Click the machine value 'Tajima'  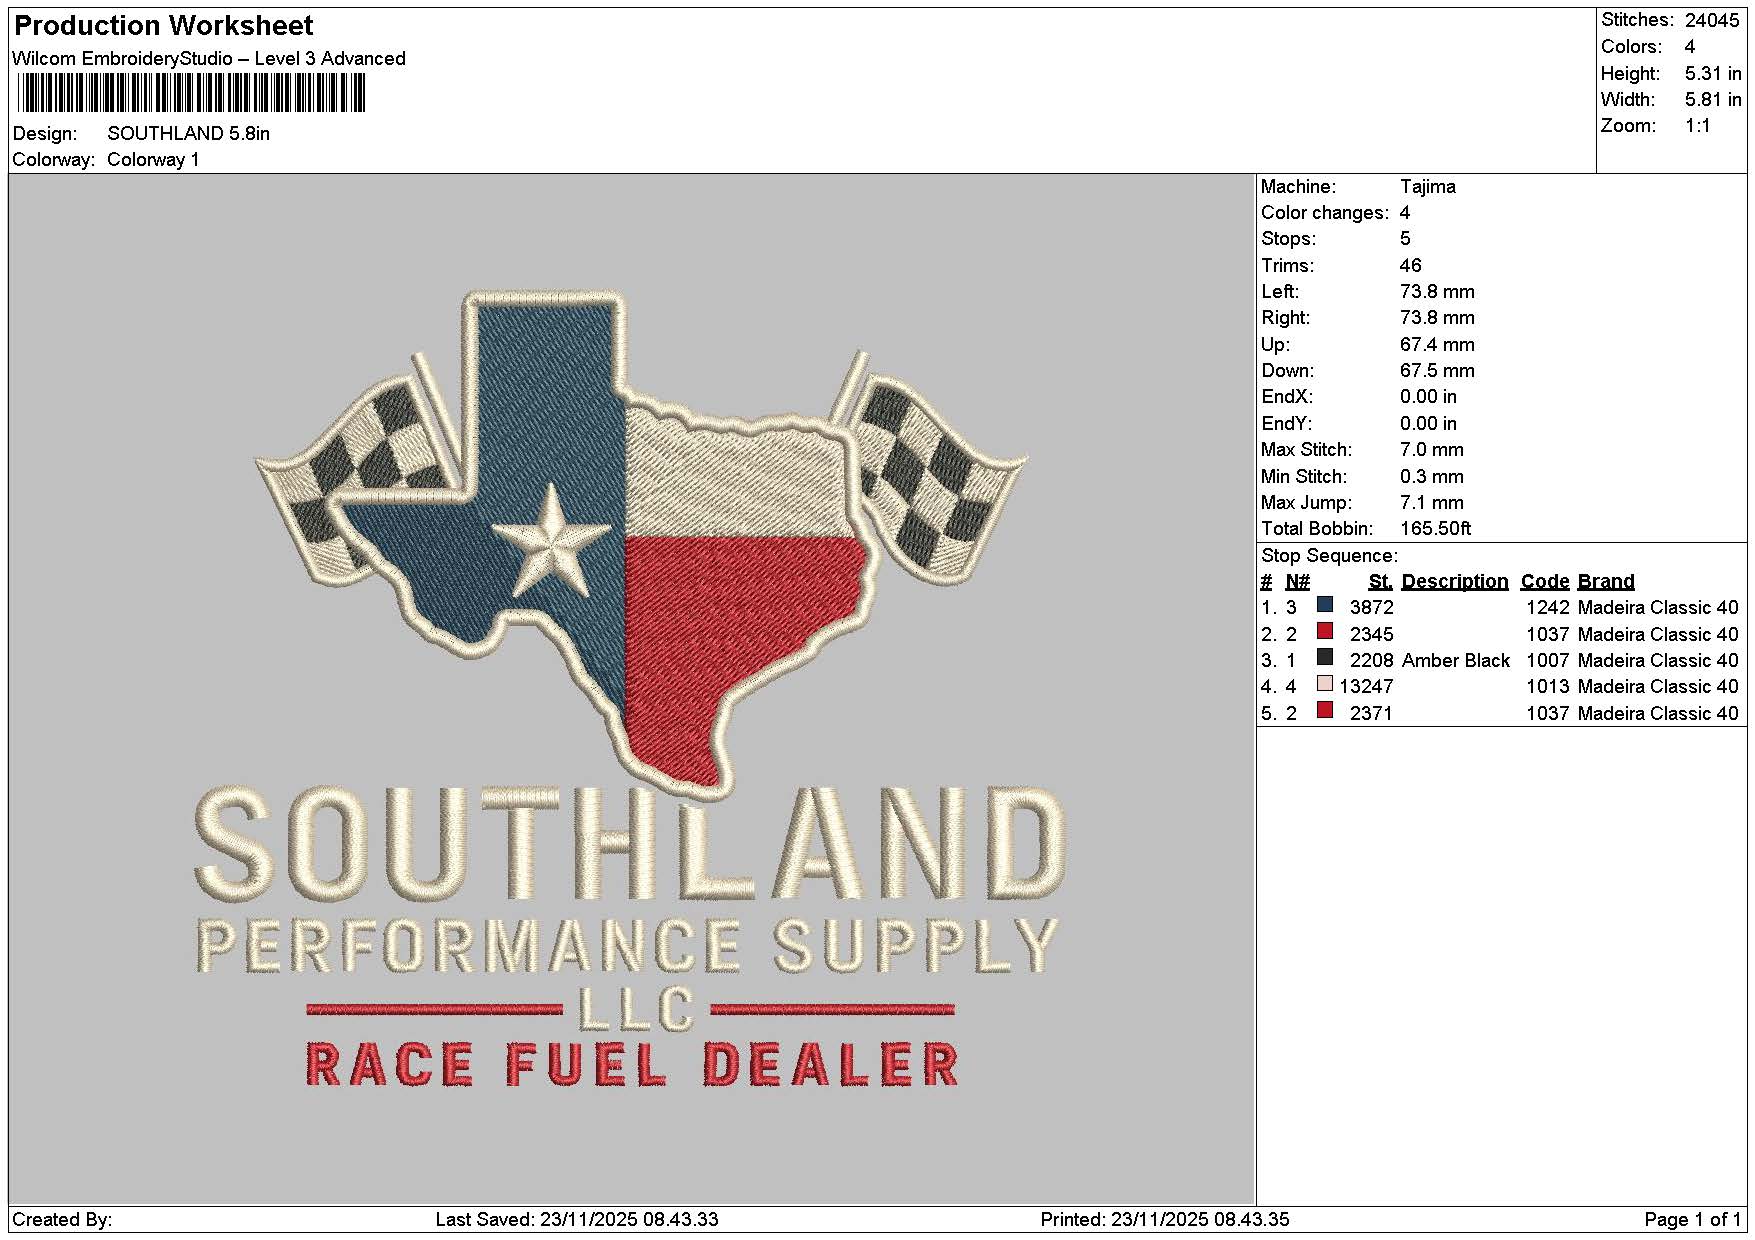tap(1428, 187)
